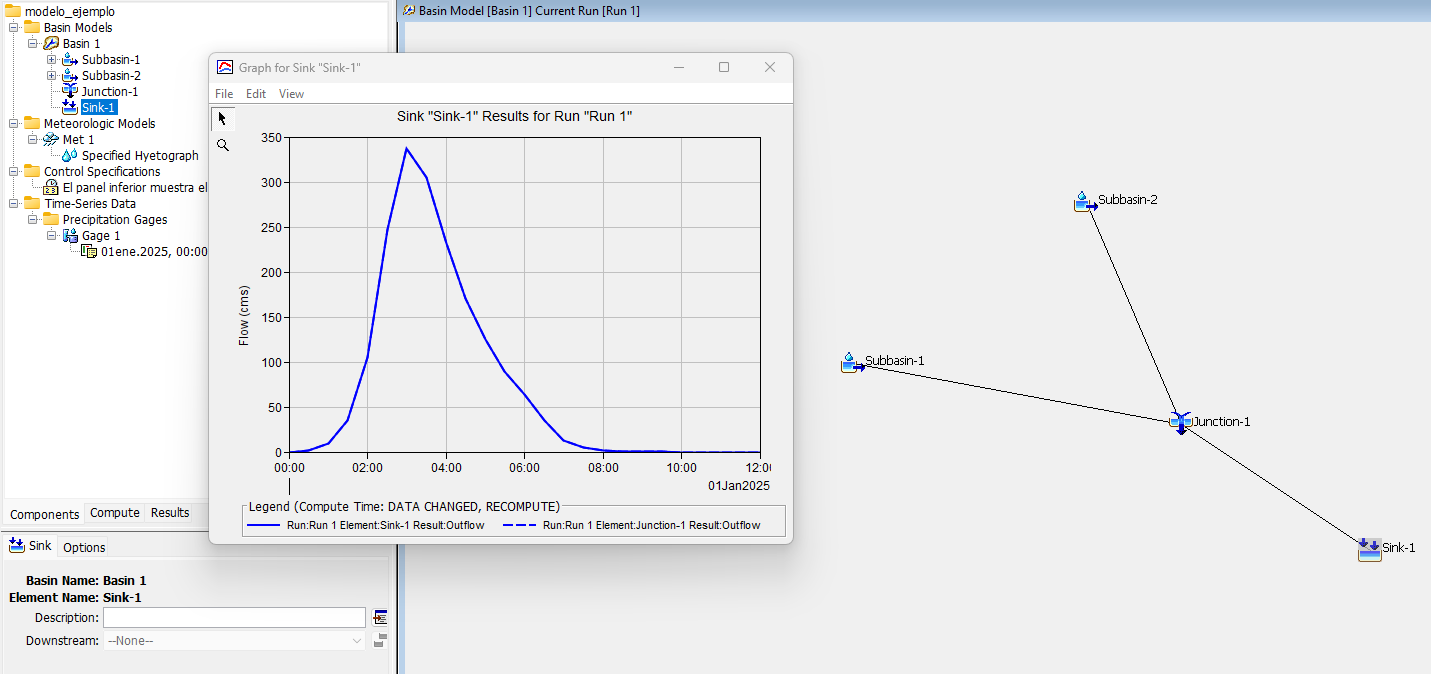Click the Subbasin-2 icon on basin map
Viewport: 1431px width, 674px height.
click(x=1083, y=202)
